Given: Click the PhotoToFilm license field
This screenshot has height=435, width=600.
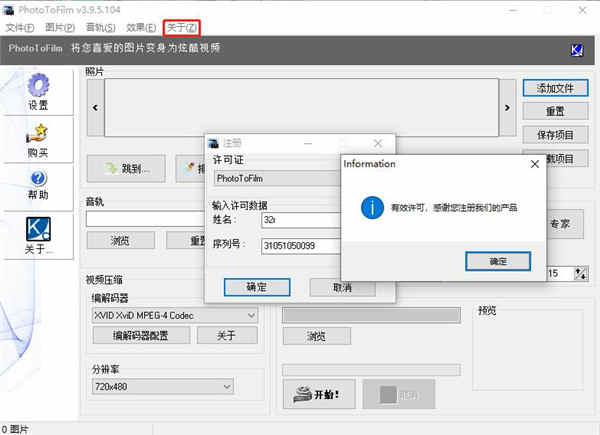Looking at the screenshot, I should (x=277, y=178).
